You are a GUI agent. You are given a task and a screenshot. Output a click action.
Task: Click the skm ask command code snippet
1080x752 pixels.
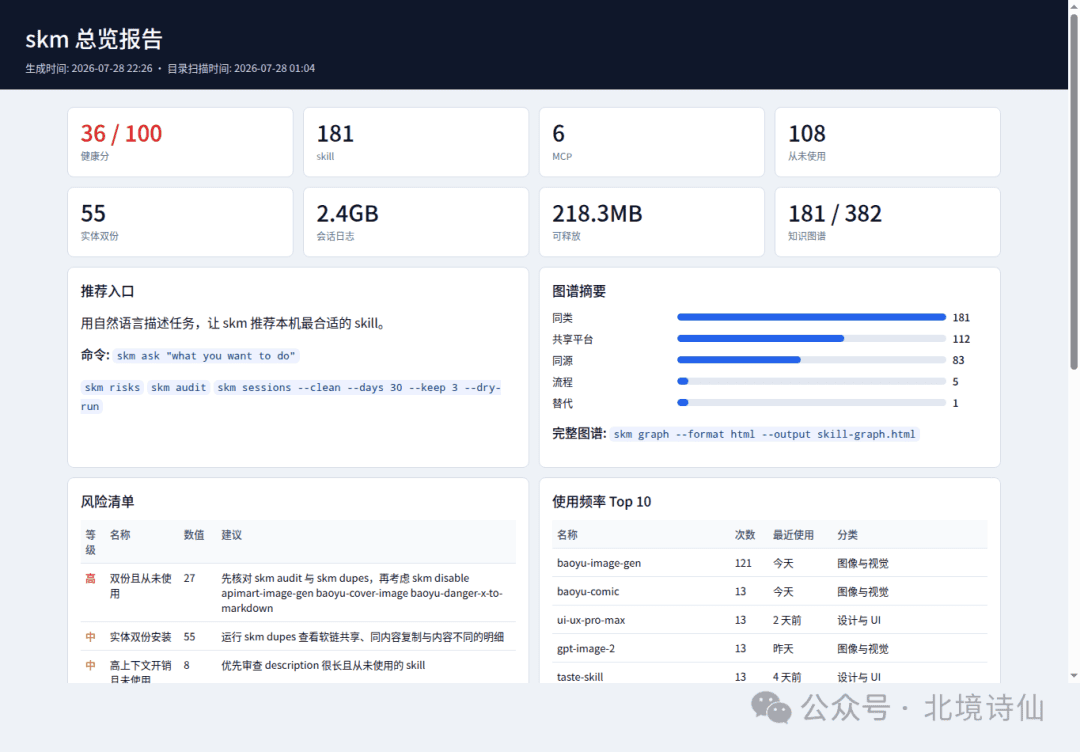(x=206, y=356)
